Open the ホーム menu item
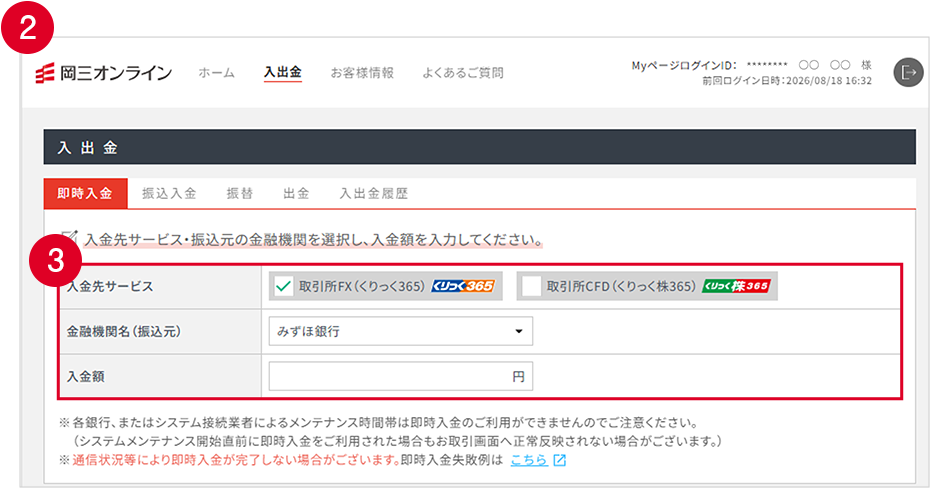Viewport: 930px width, 492px height. pyautogui.click(x=216, y=73)
